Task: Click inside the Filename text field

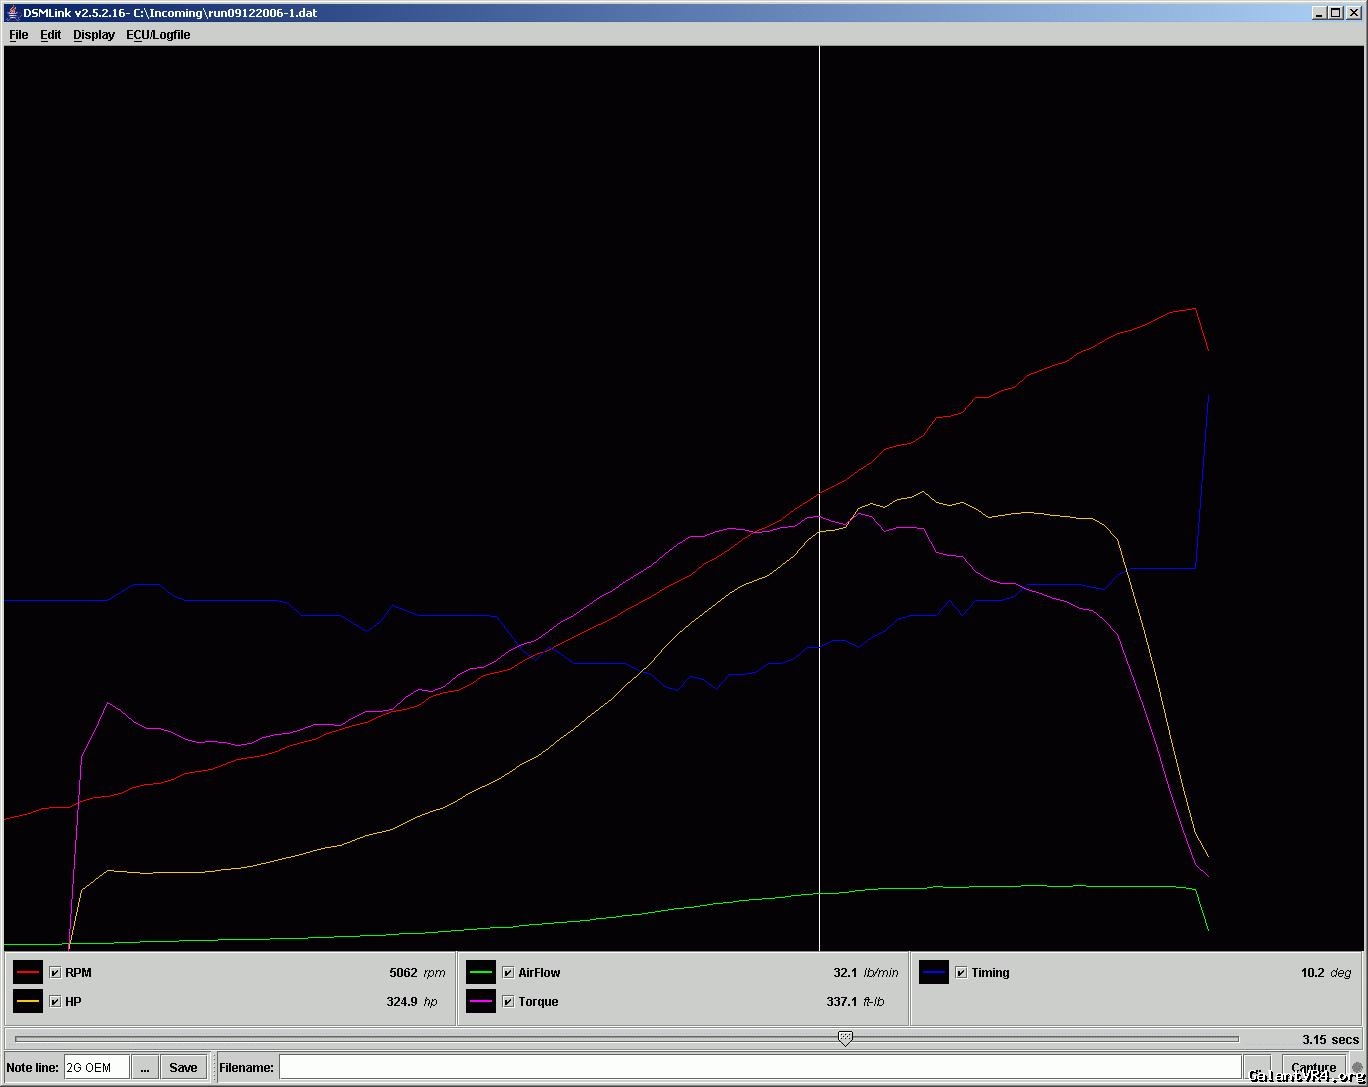Action: click(759, 1067)
